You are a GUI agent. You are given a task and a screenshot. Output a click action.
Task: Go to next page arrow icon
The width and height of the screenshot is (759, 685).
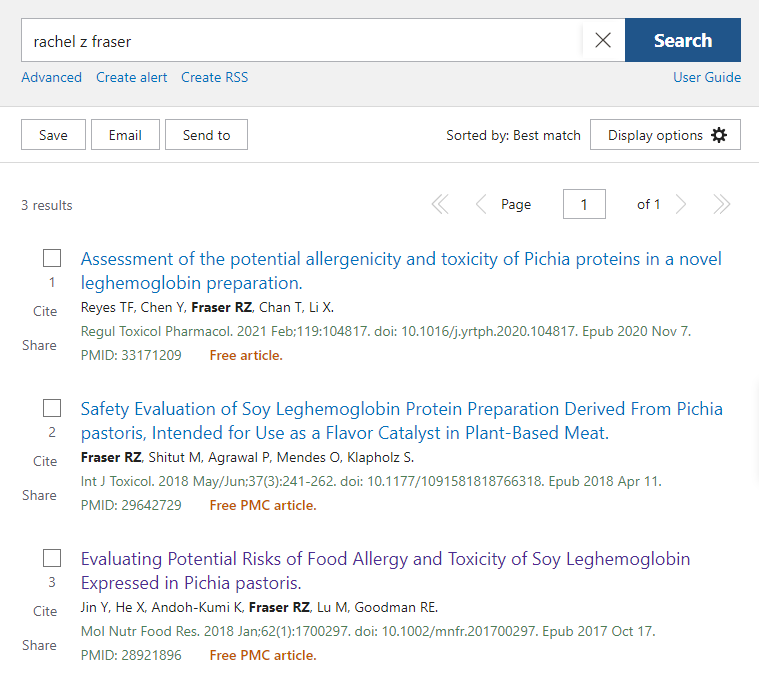point(681,204)
